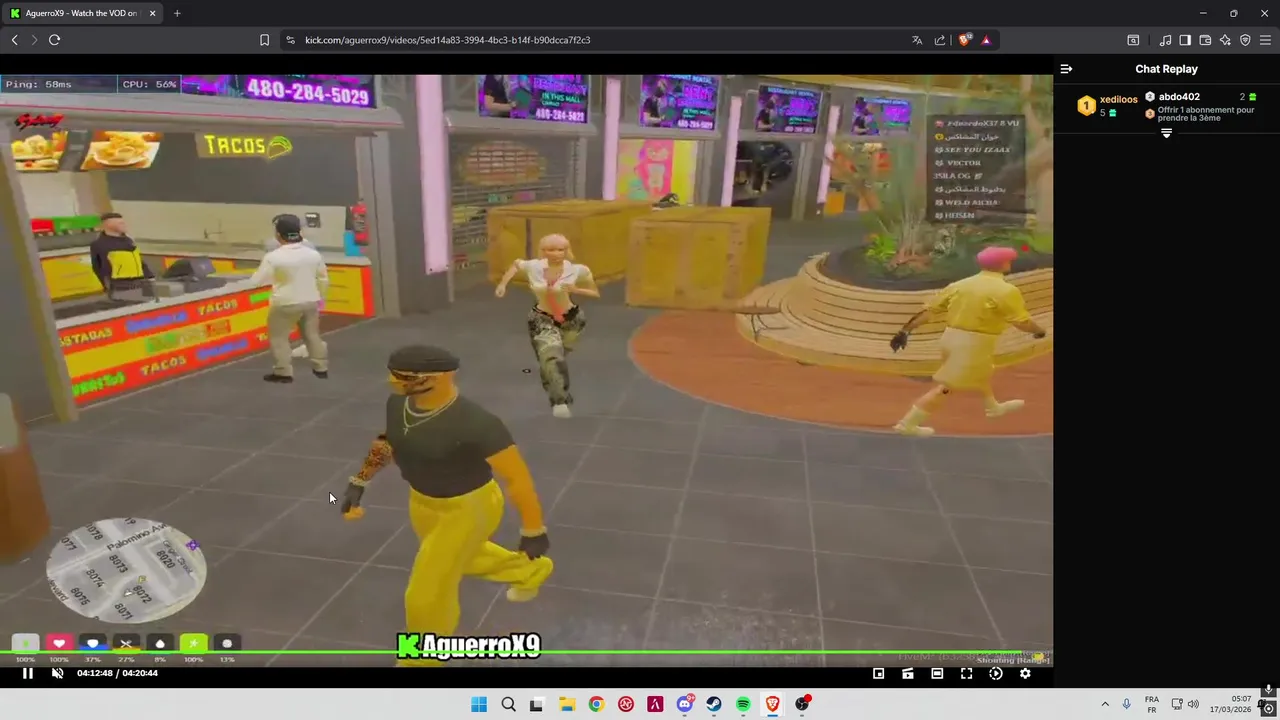Open the Brave media playlist music icon
This screenshot has height=720, width=1280.
(1165, 40)
